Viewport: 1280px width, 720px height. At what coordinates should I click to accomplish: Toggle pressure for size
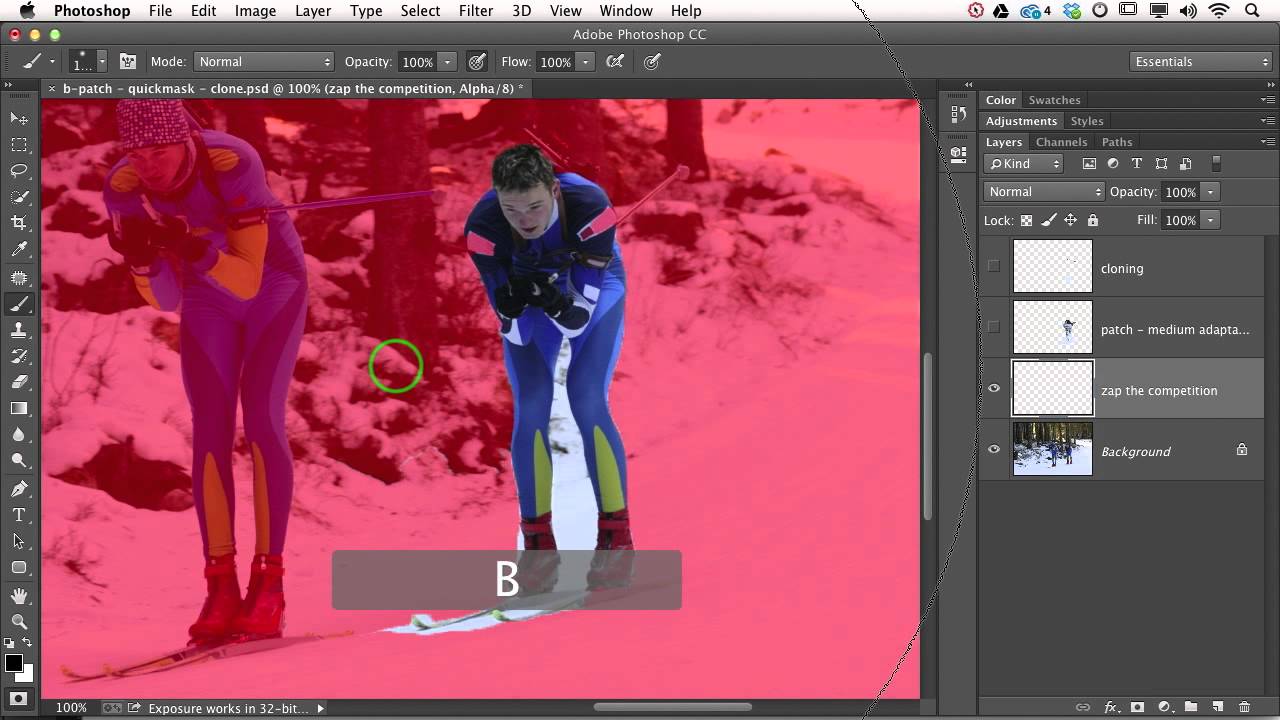[x=652, y=61]
